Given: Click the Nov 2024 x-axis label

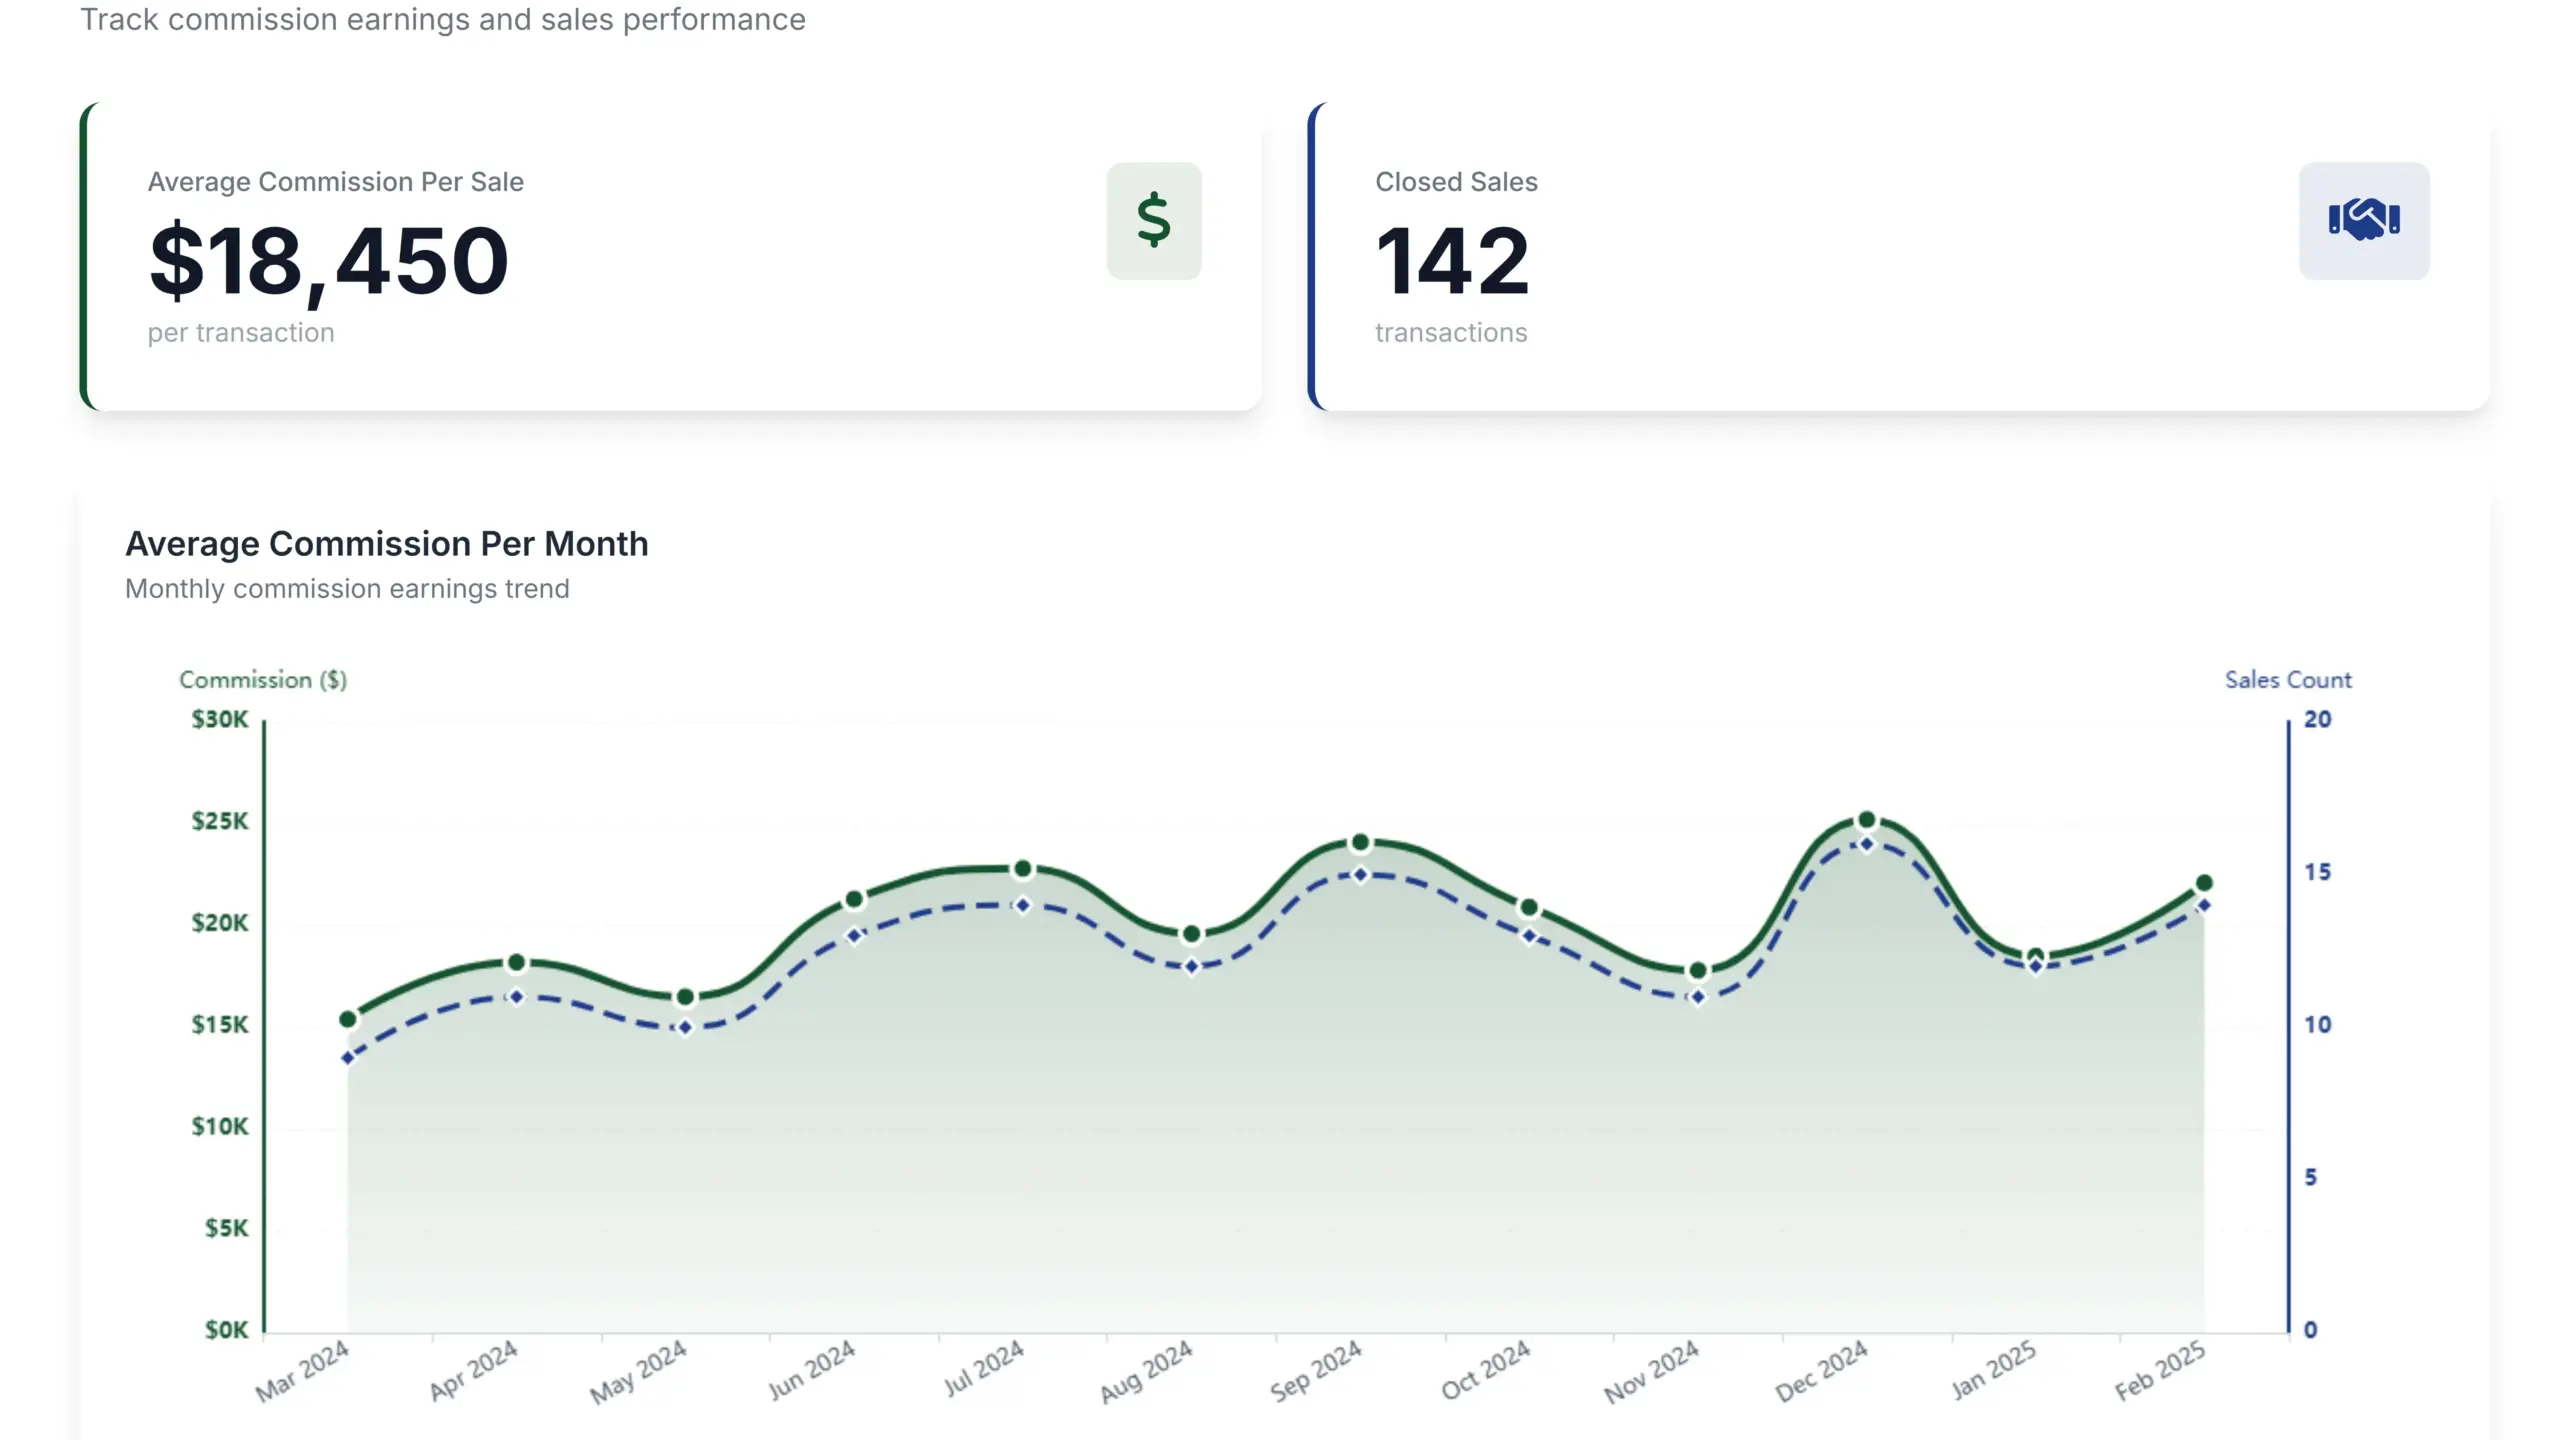Looking at the screenshot, I should 1651,1372.
